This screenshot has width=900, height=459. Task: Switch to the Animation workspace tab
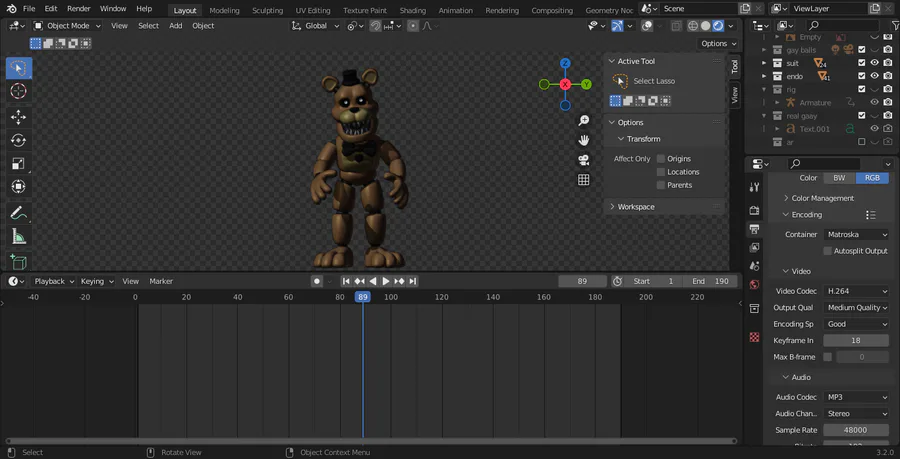point(455,10)
